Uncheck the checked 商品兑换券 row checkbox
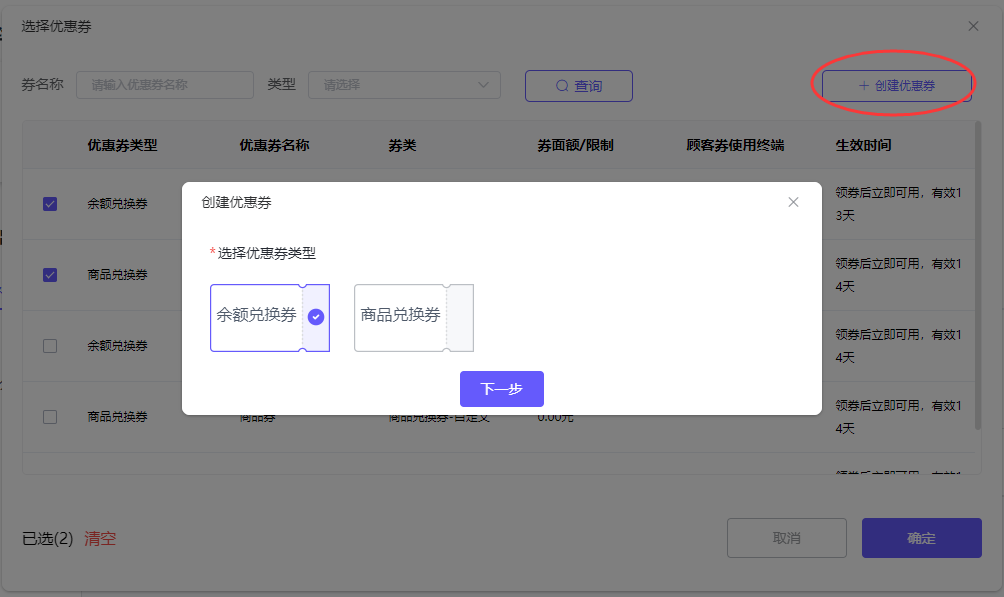Image resolution: width=1004 pixels, height=597 pixels. 50,275
